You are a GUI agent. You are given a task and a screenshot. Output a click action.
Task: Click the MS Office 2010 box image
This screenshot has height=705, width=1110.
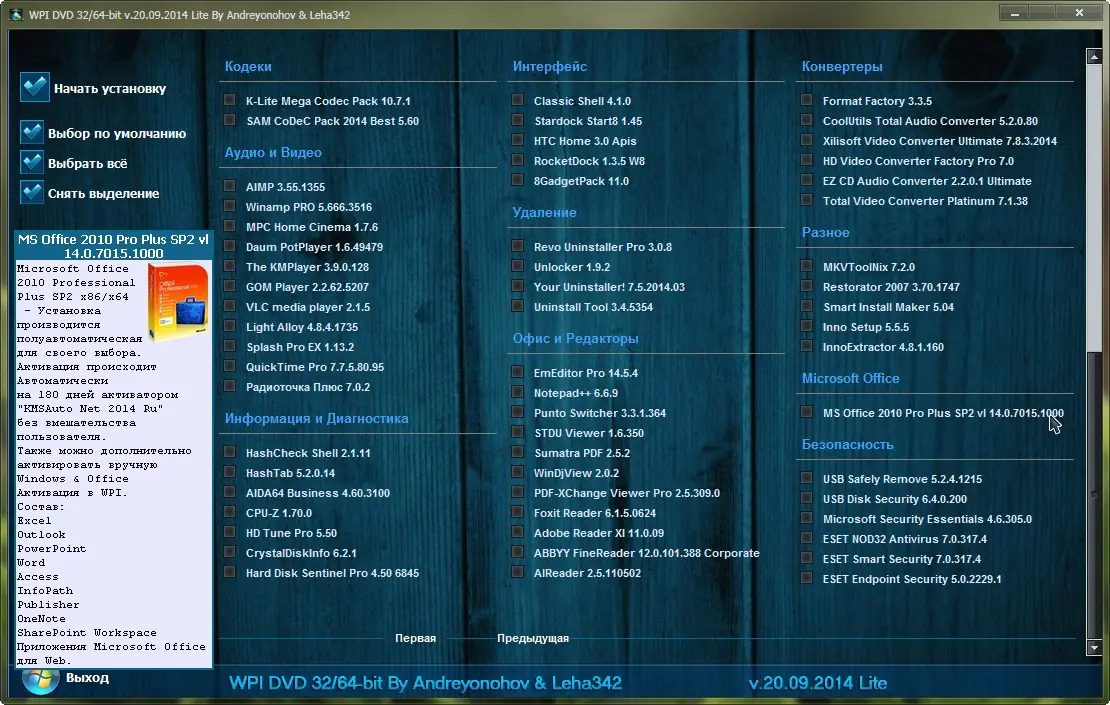[x=178, y=302]
